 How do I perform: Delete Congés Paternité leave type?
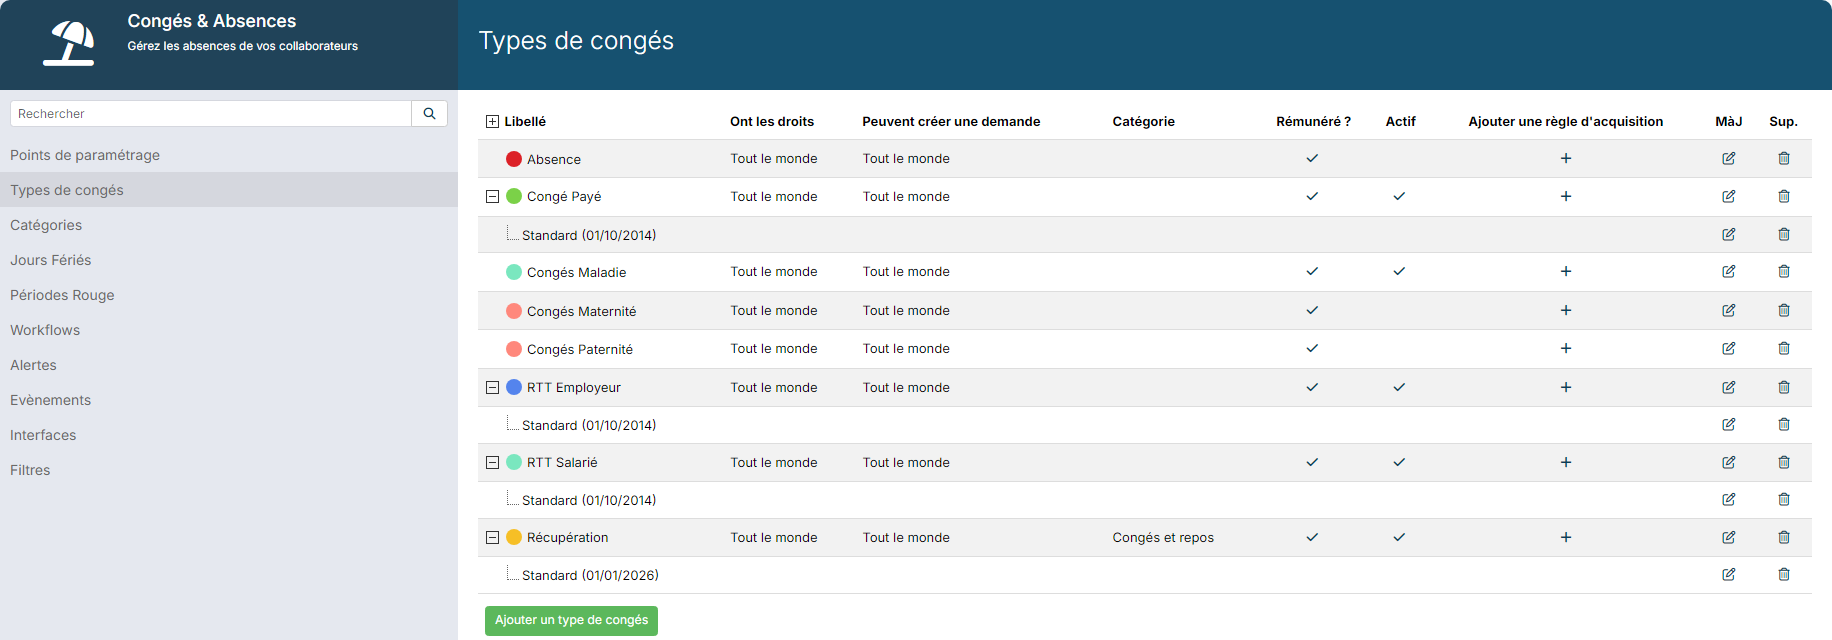click(x=1783, y=348)
